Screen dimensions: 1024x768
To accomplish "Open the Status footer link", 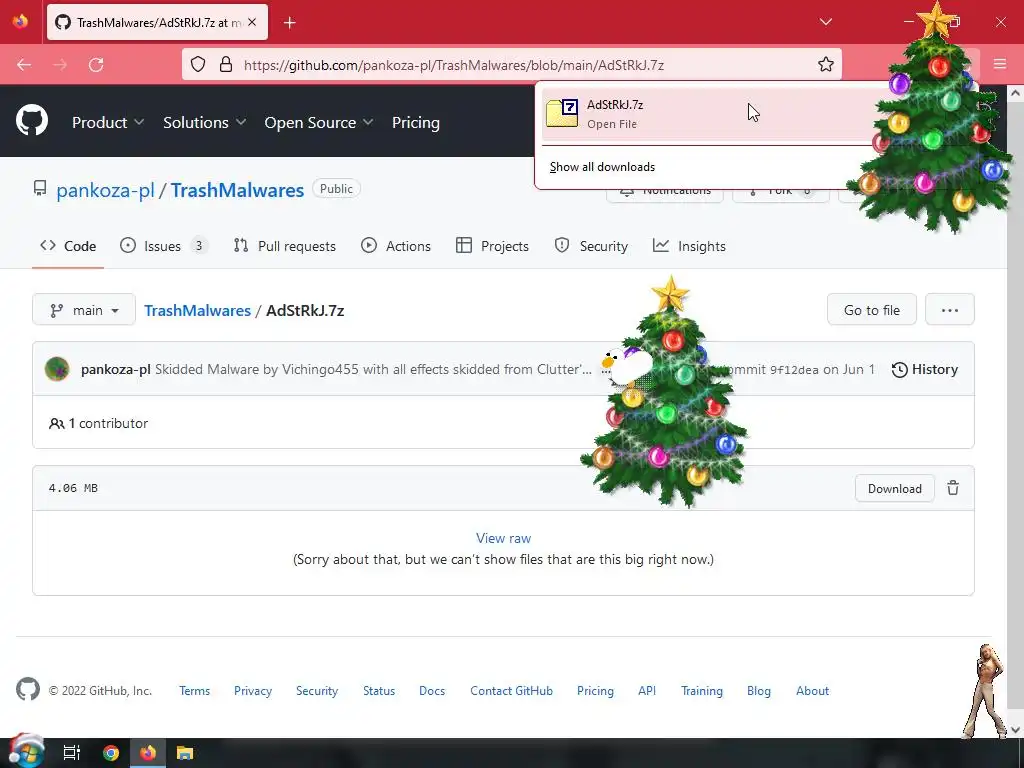I will [x=379, y=691].
